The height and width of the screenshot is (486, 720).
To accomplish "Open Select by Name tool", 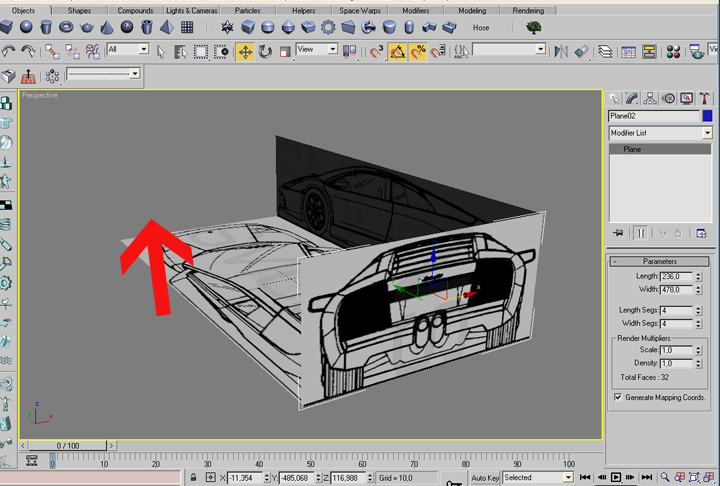I will [x=180, y=51].
